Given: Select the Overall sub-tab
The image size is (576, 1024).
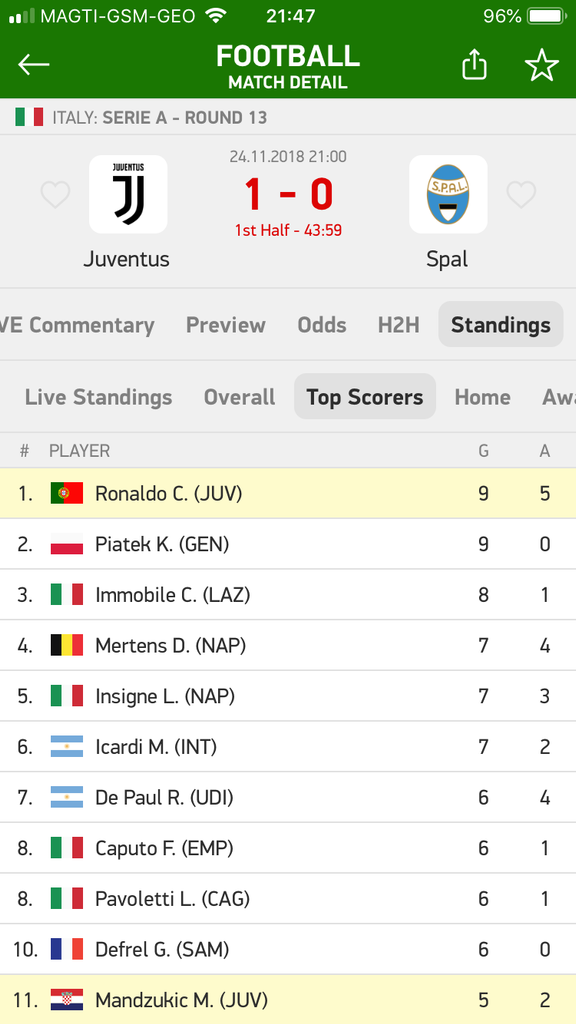Looking at the screenshot, I should point(240,397).
